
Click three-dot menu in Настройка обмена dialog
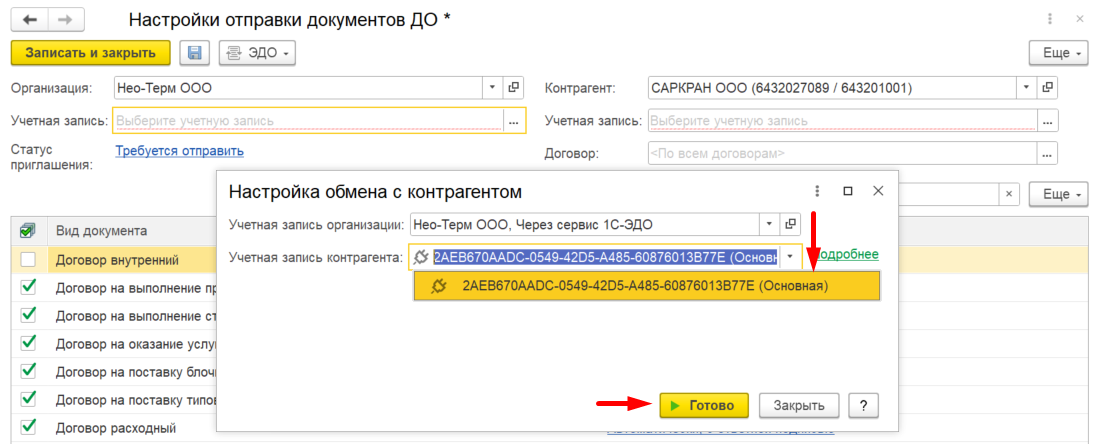pos(817,191)
